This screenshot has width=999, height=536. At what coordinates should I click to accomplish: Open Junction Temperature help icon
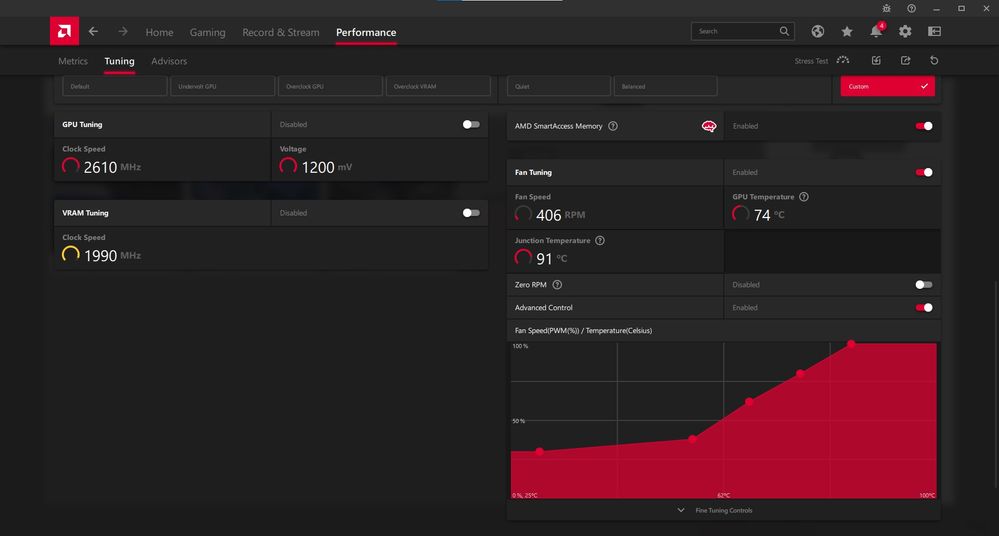600,240
